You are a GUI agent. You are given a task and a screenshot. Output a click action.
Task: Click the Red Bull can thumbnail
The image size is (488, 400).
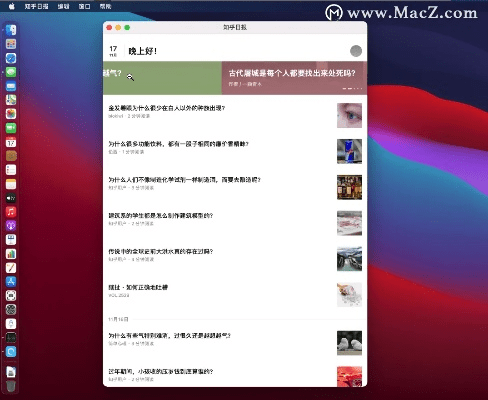(x=349, y=151)
